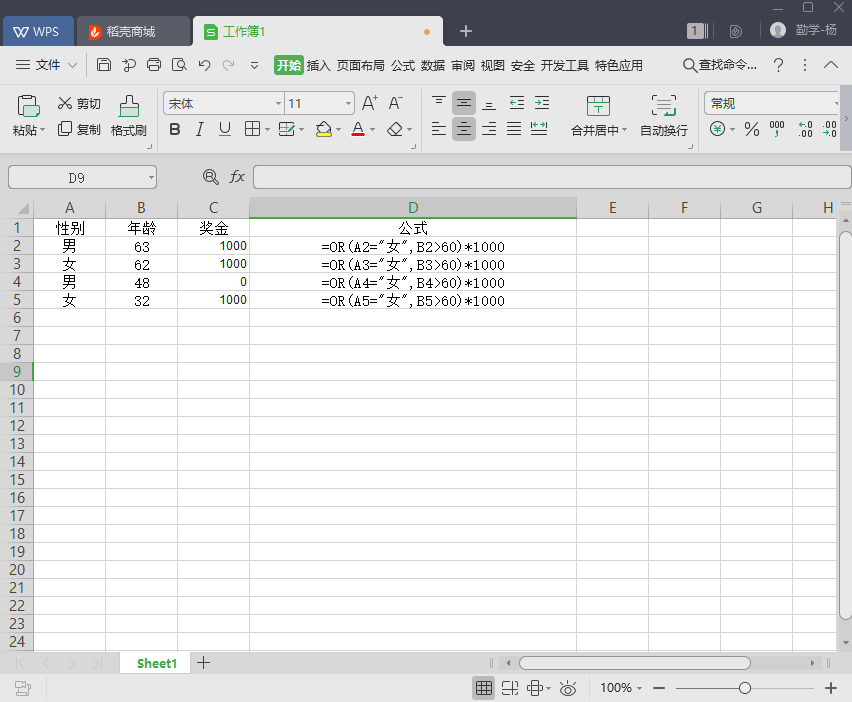This screenshot has height=702, width=852.
Task: Click the save icon in quick toolbar
Action: click(x=104, y=65)
